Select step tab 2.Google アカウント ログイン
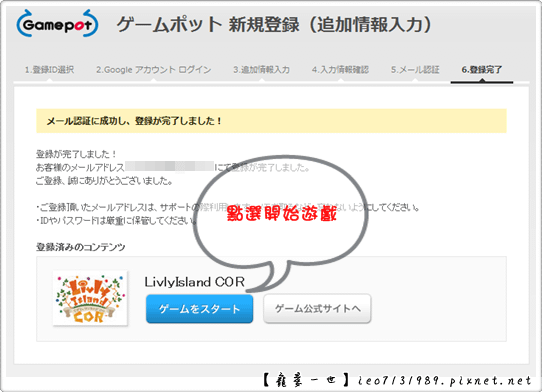 [153, 70]
